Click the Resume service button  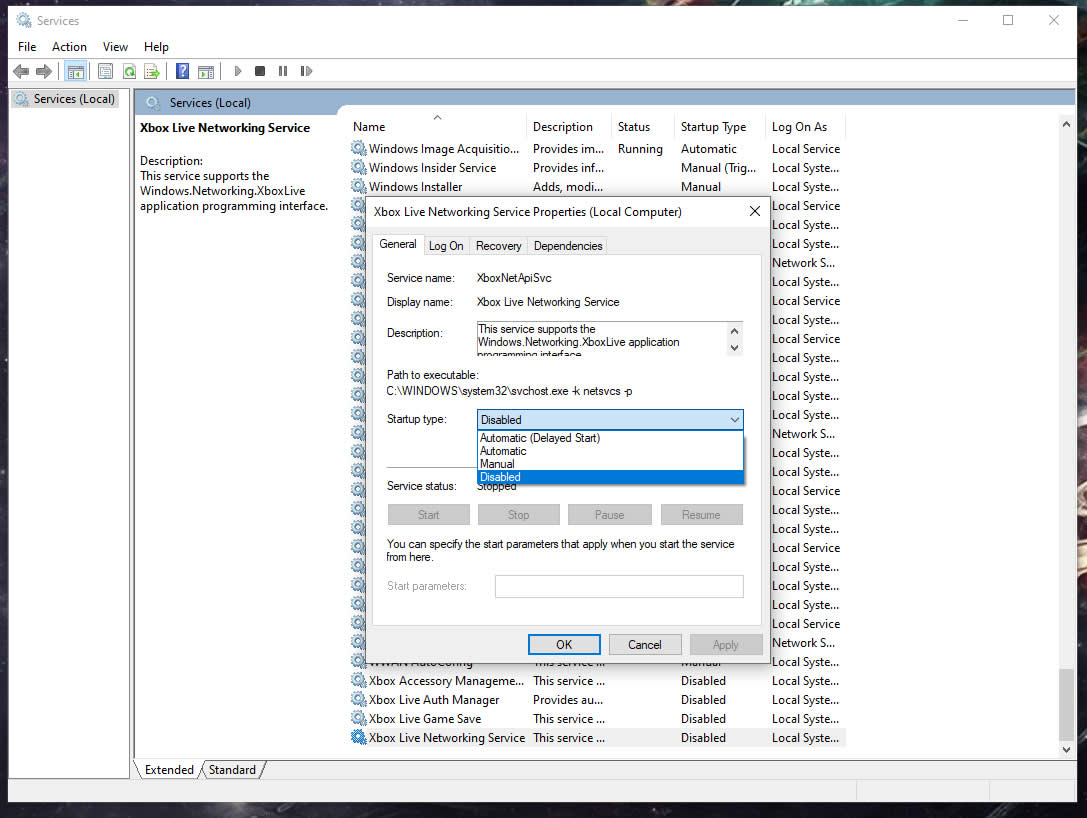pos(701,514)
